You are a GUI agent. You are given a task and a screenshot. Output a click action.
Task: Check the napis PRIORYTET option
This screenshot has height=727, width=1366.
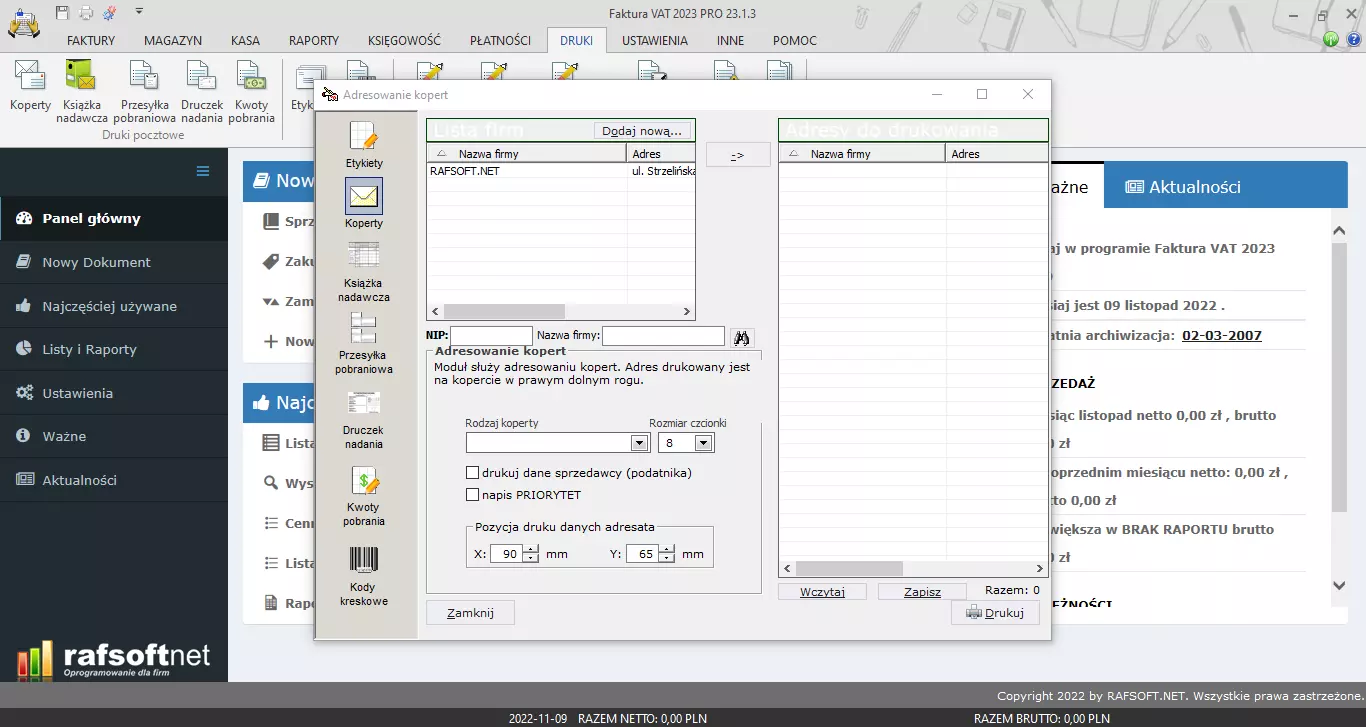(473, 494)
